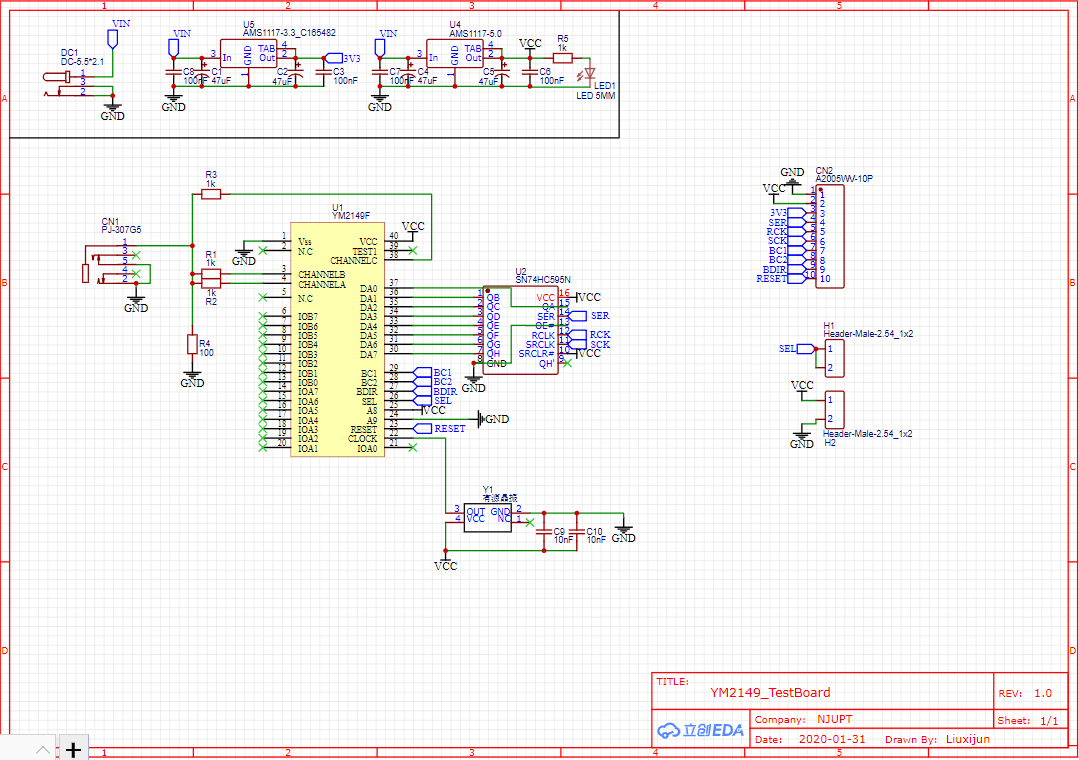The width and height of the screenshot is (1079, 760).
Task: Select the YM2149F chip U1 symbol
Action: [337, 339]
